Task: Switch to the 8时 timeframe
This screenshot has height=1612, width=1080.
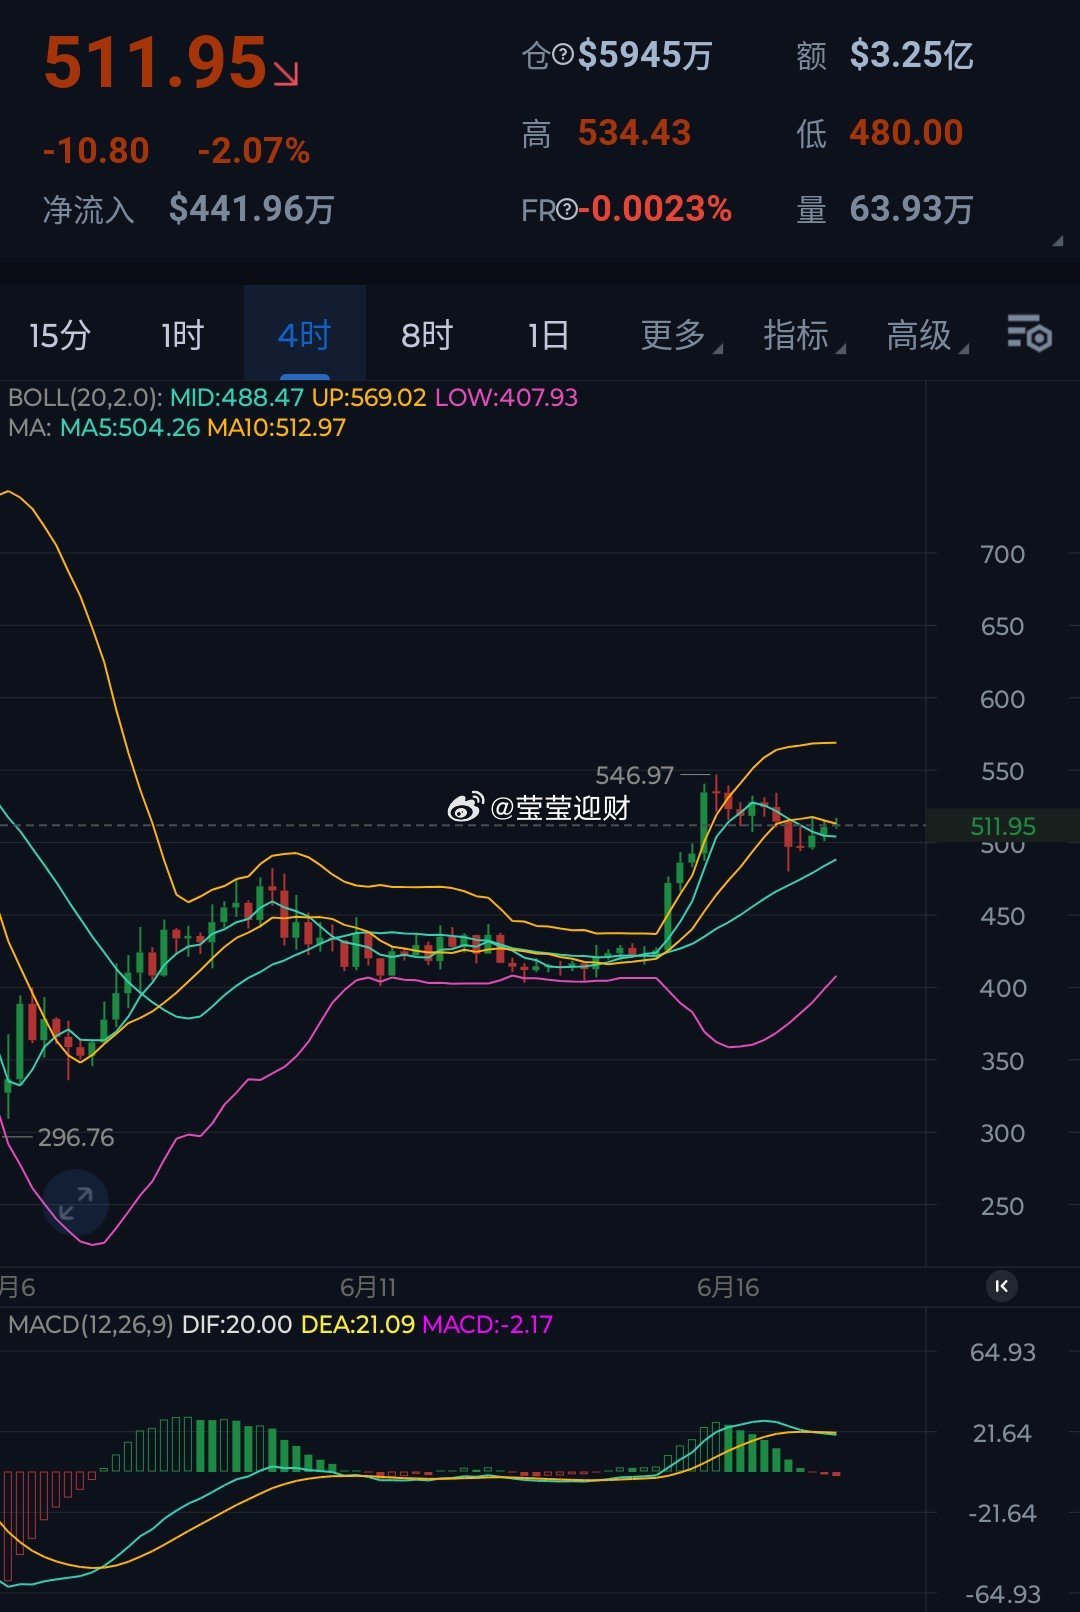Action: click(x=427, y=335)
